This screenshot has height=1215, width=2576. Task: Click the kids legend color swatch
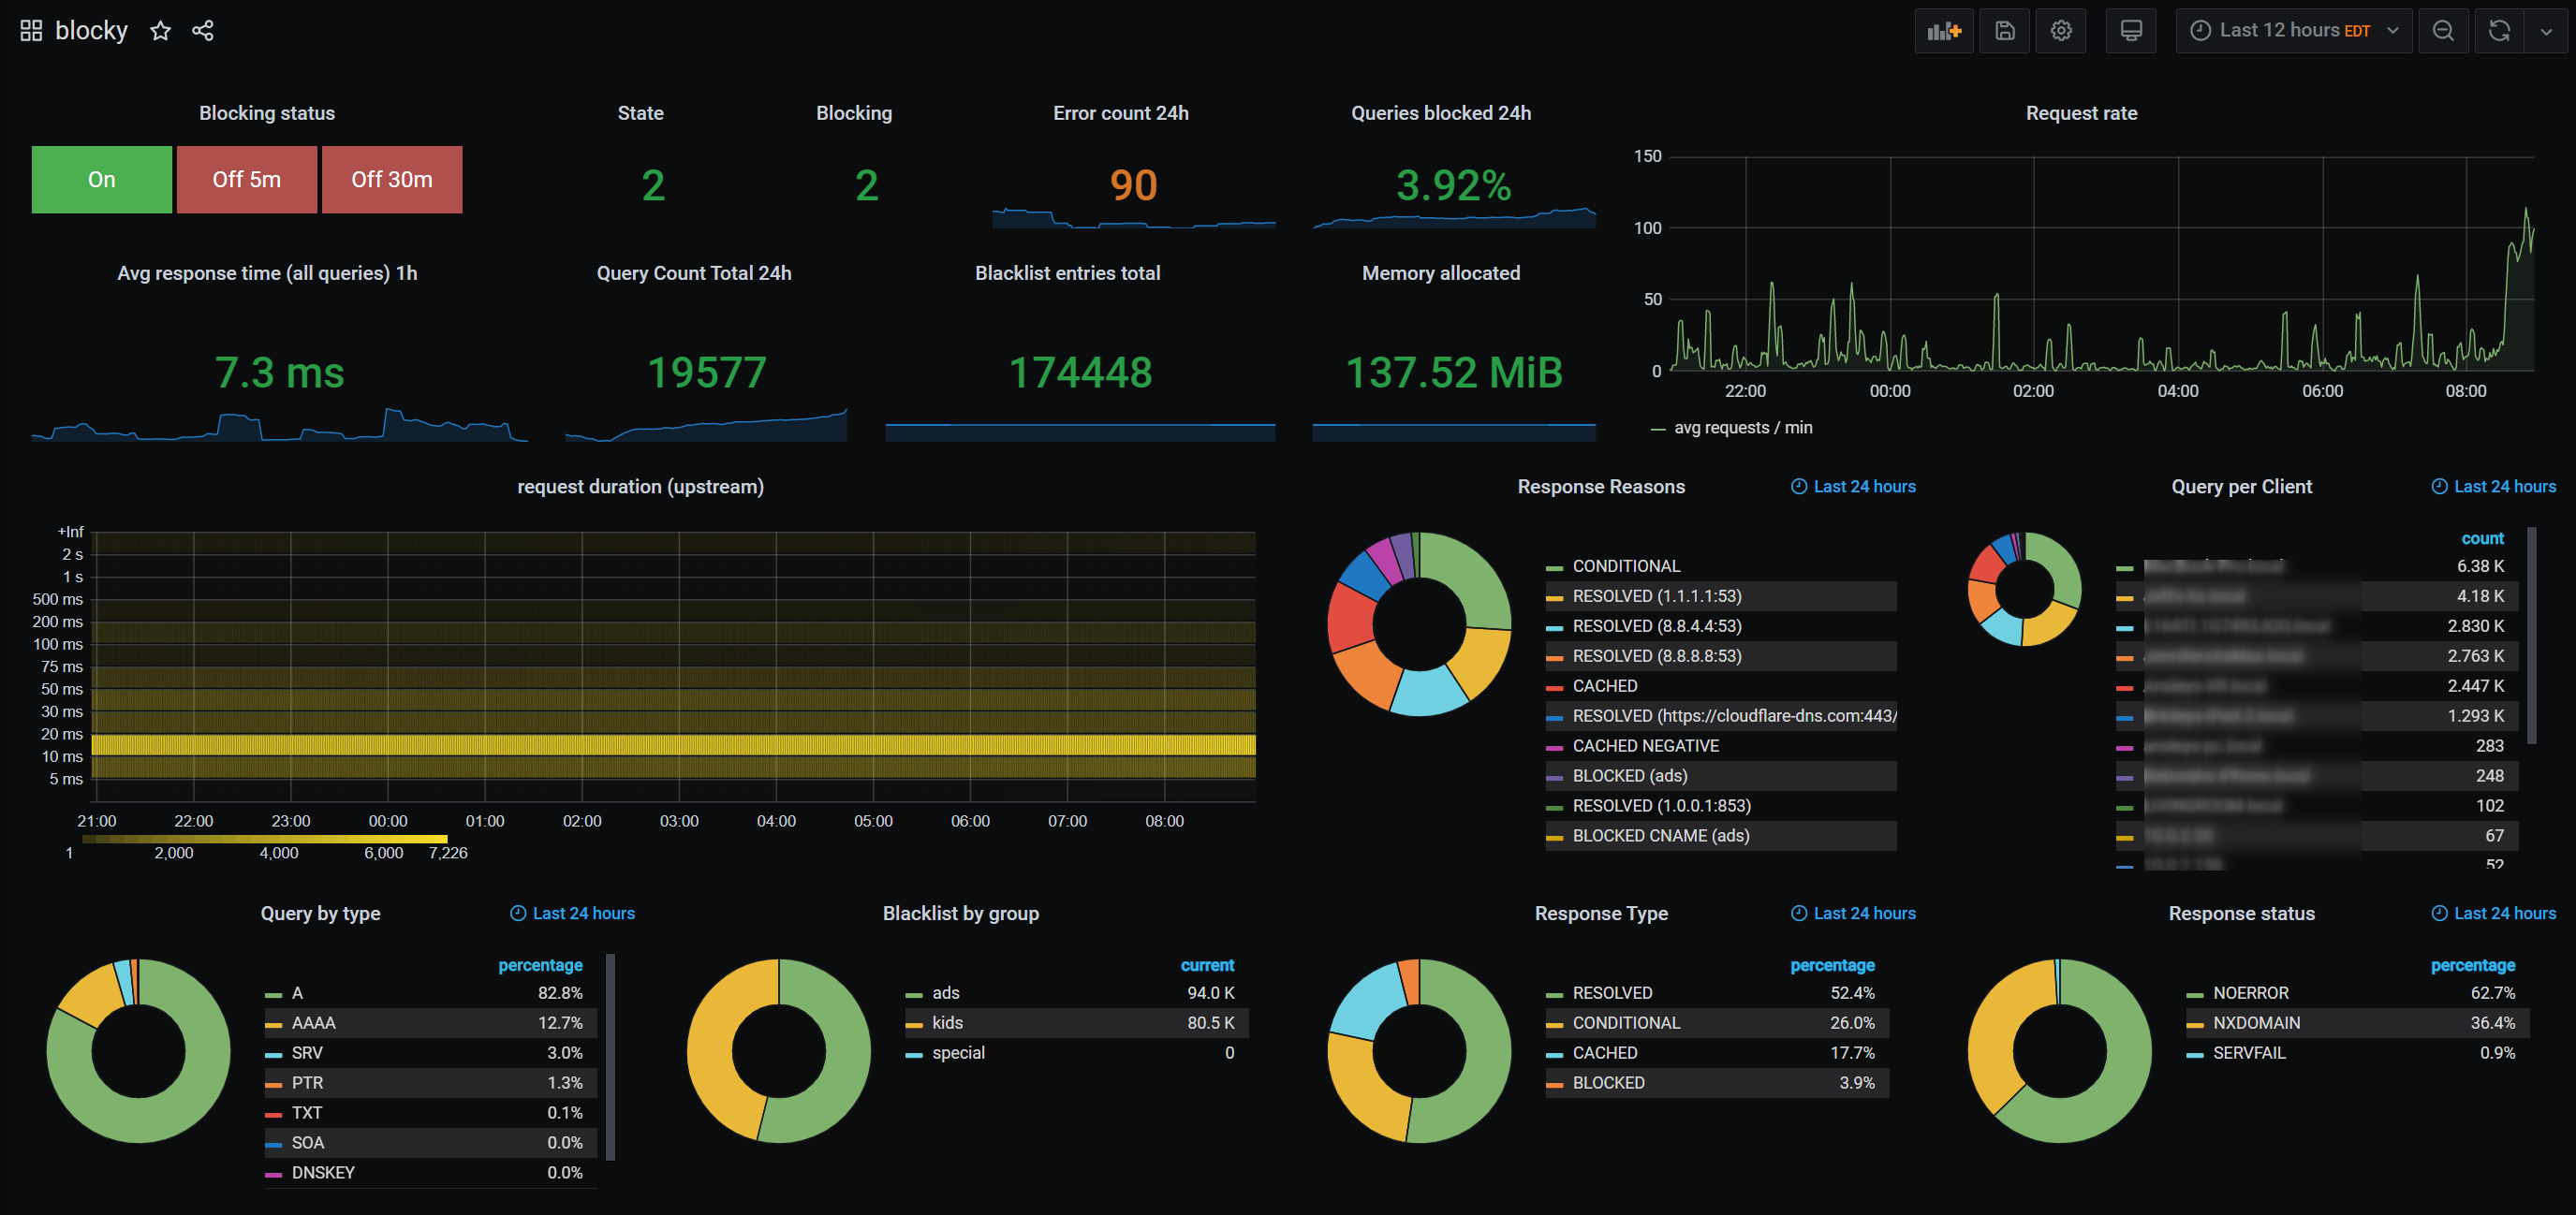tap(913, 1024)
